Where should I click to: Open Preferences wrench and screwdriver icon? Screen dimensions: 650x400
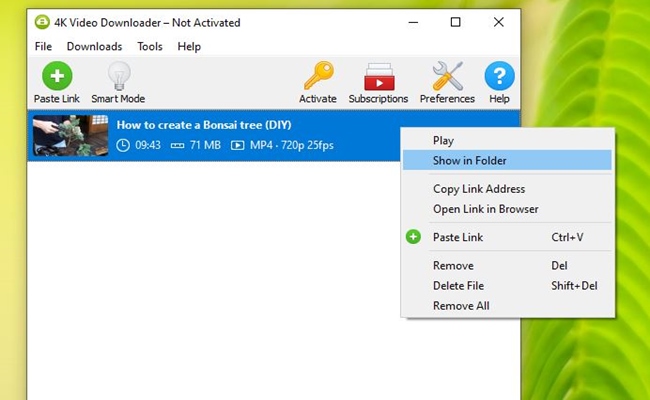[447, 76]
